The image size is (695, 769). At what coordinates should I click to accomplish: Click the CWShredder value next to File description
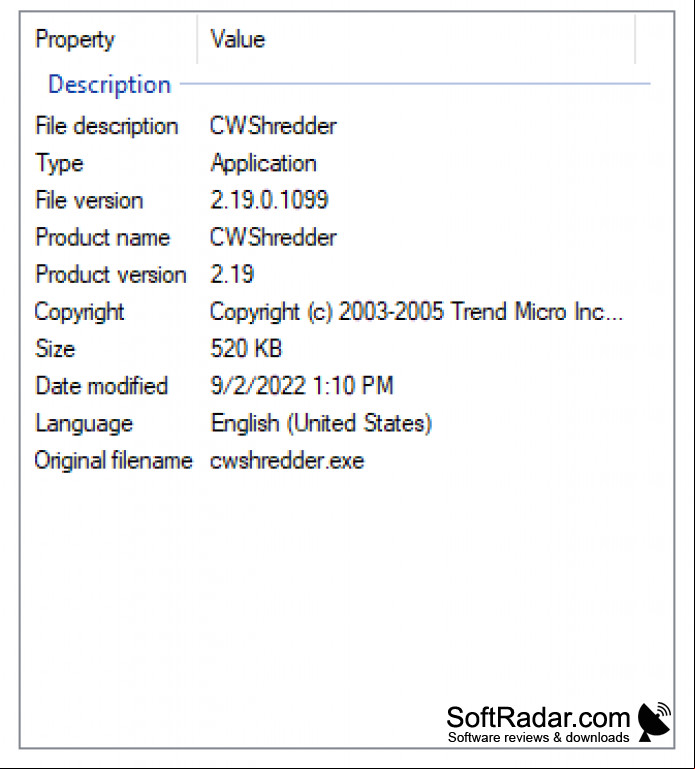coord(273,126)
